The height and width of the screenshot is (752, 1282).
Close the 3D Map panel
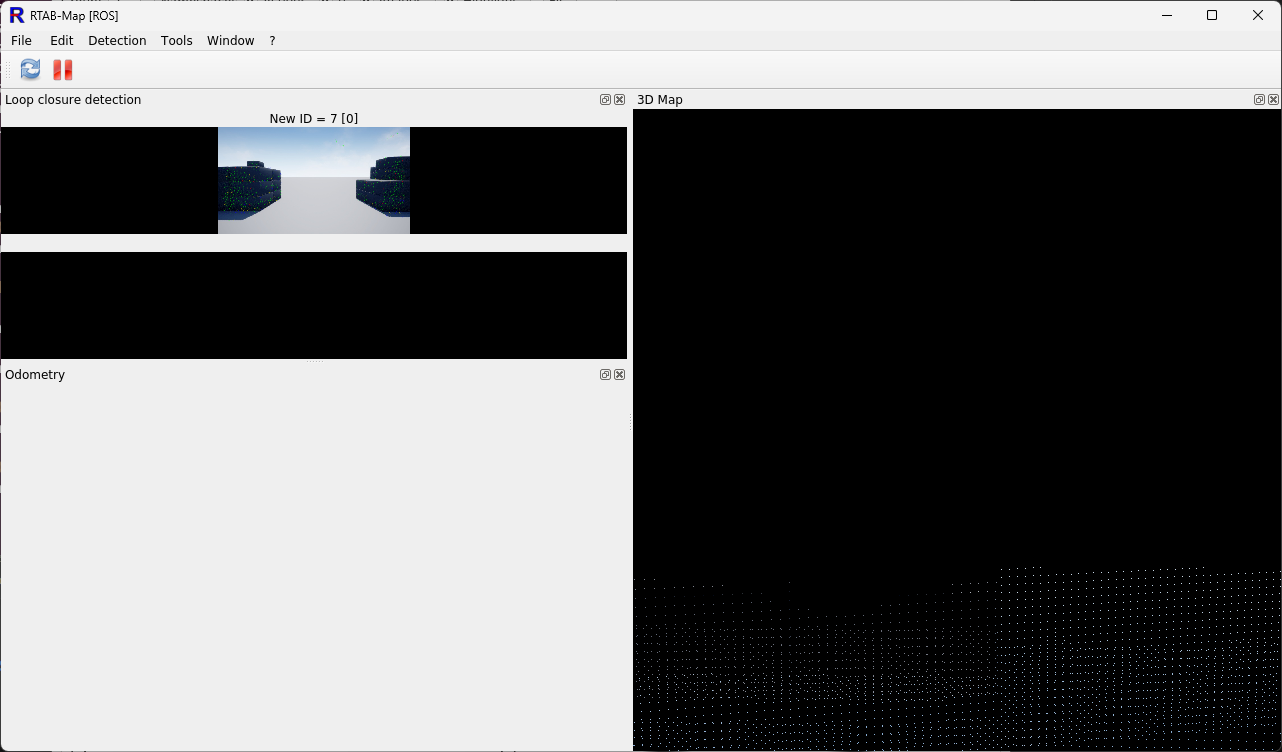click(1273, 100)
